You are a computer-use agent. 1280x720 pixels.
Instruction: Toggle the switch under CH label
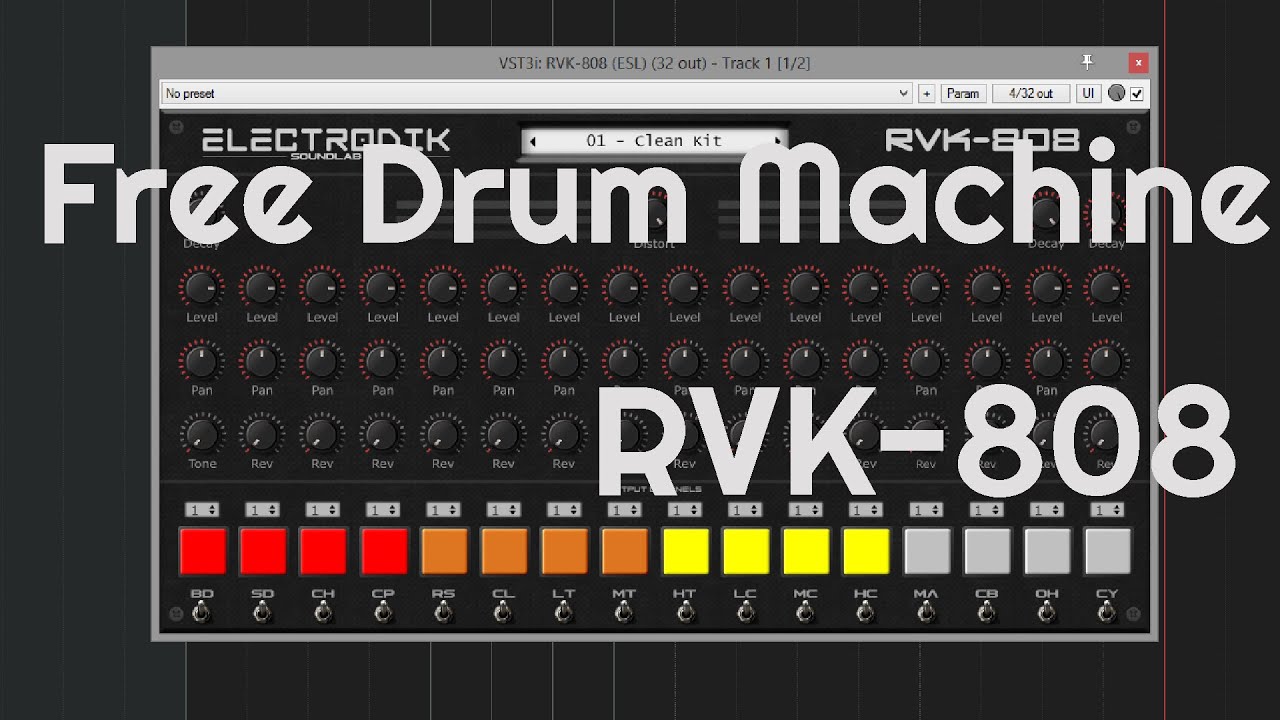323,612
